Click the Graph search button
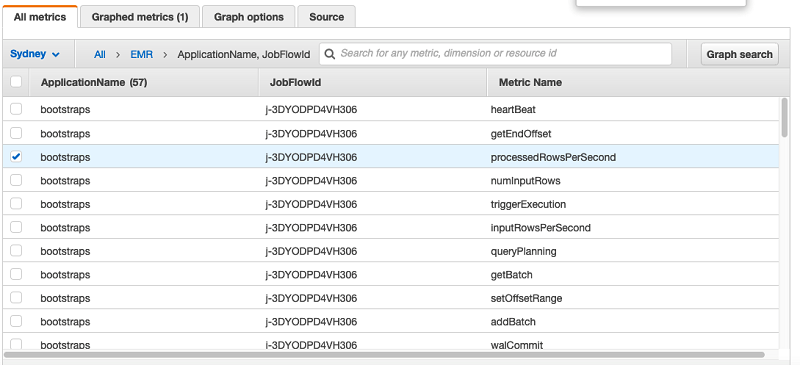The height and width of the screenshot is (365, 800). [739, 54]
